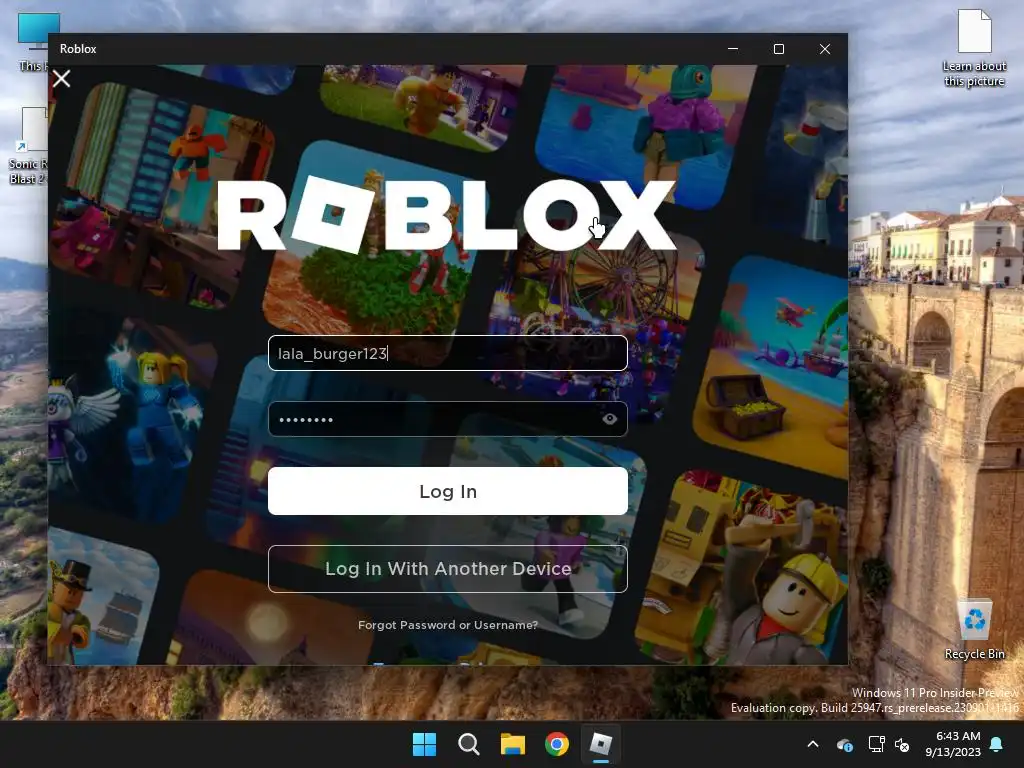Viewport: 1024px width, 768px height.
Task: Expand hidden system tray icons
Action: (813, 744)
